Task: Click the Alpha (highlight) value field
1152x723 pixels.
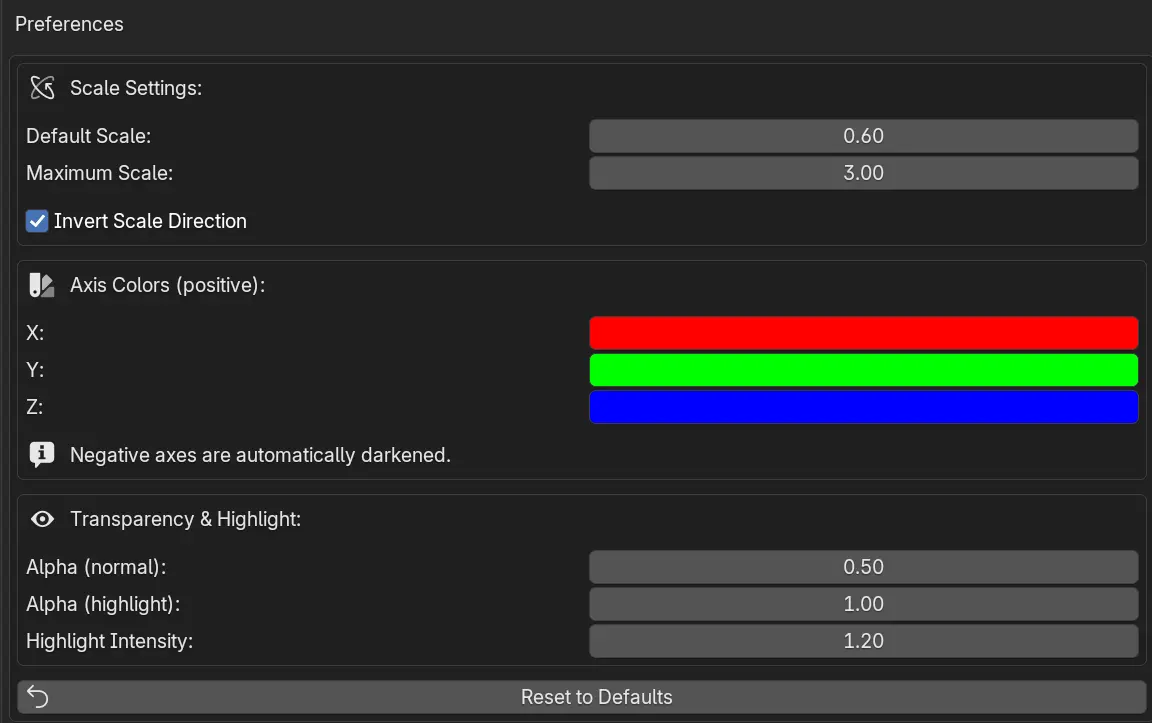Action: click(x=863, y=604)
